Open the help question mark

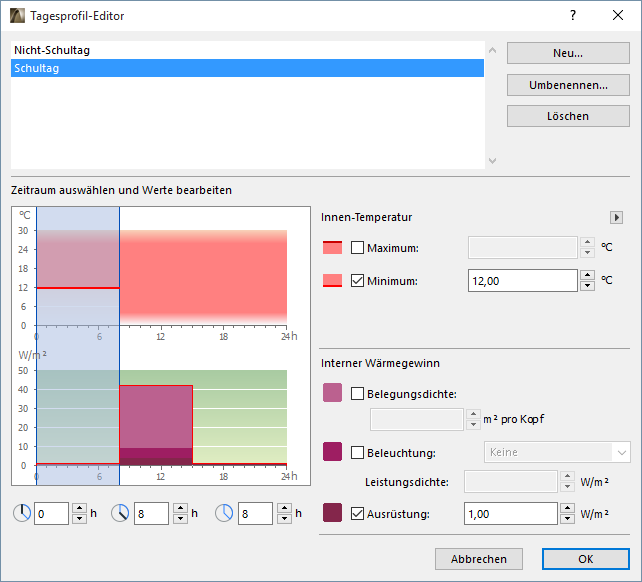[x=573, y=16]
